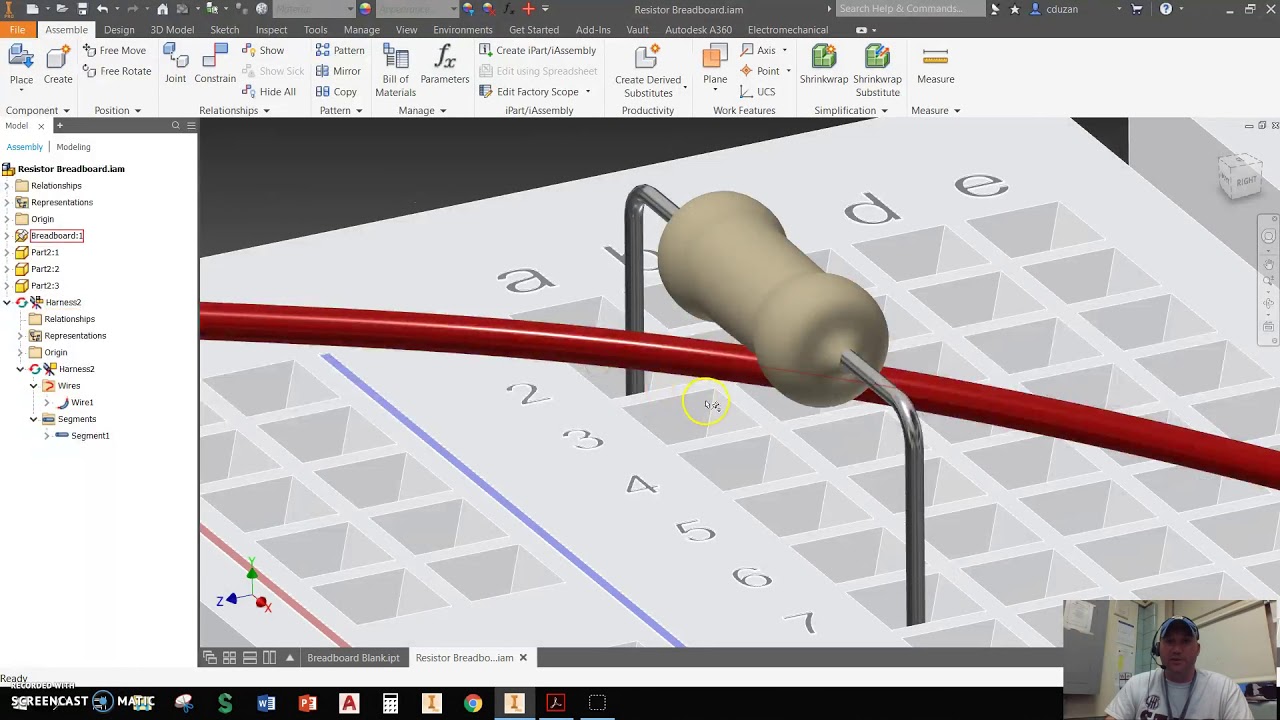Click Create iPart/iAssembly
Viewport: 1280px width, 720px height.
pos(537,50)
